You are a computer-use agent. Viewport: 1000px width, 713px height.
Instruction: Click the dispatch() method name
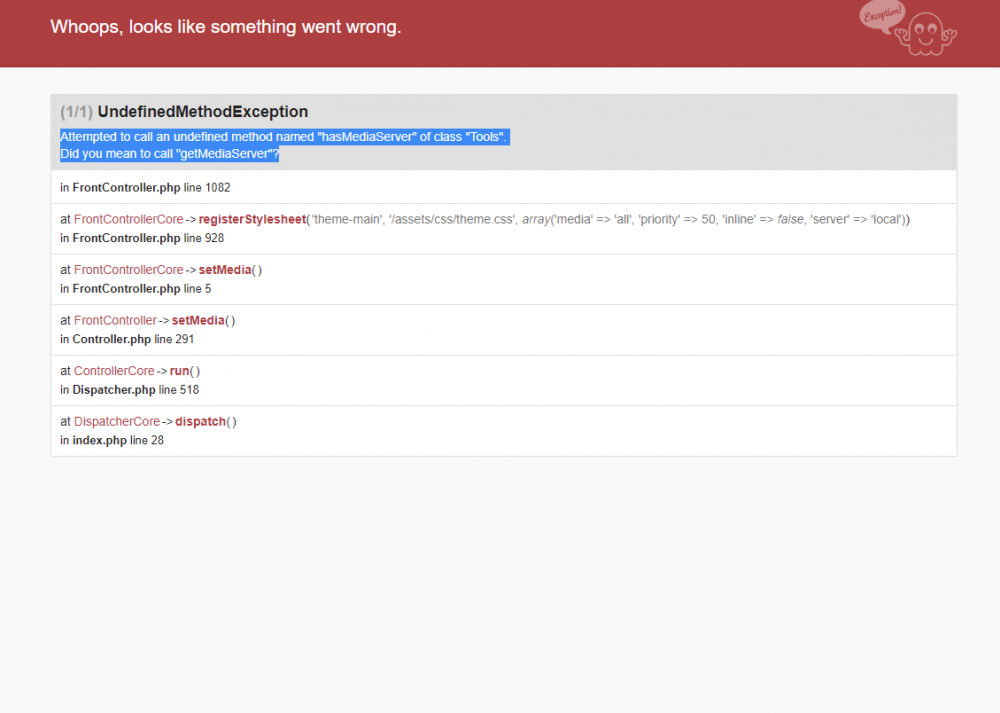click(201, 421)
